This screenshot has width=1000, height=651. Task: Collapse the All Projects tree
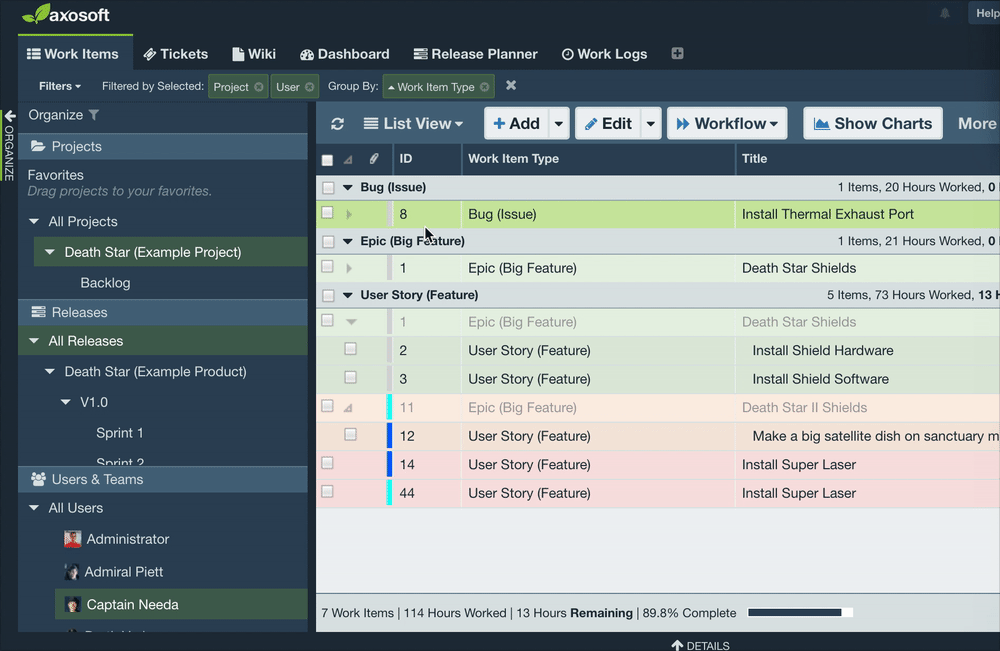[34, 221]
